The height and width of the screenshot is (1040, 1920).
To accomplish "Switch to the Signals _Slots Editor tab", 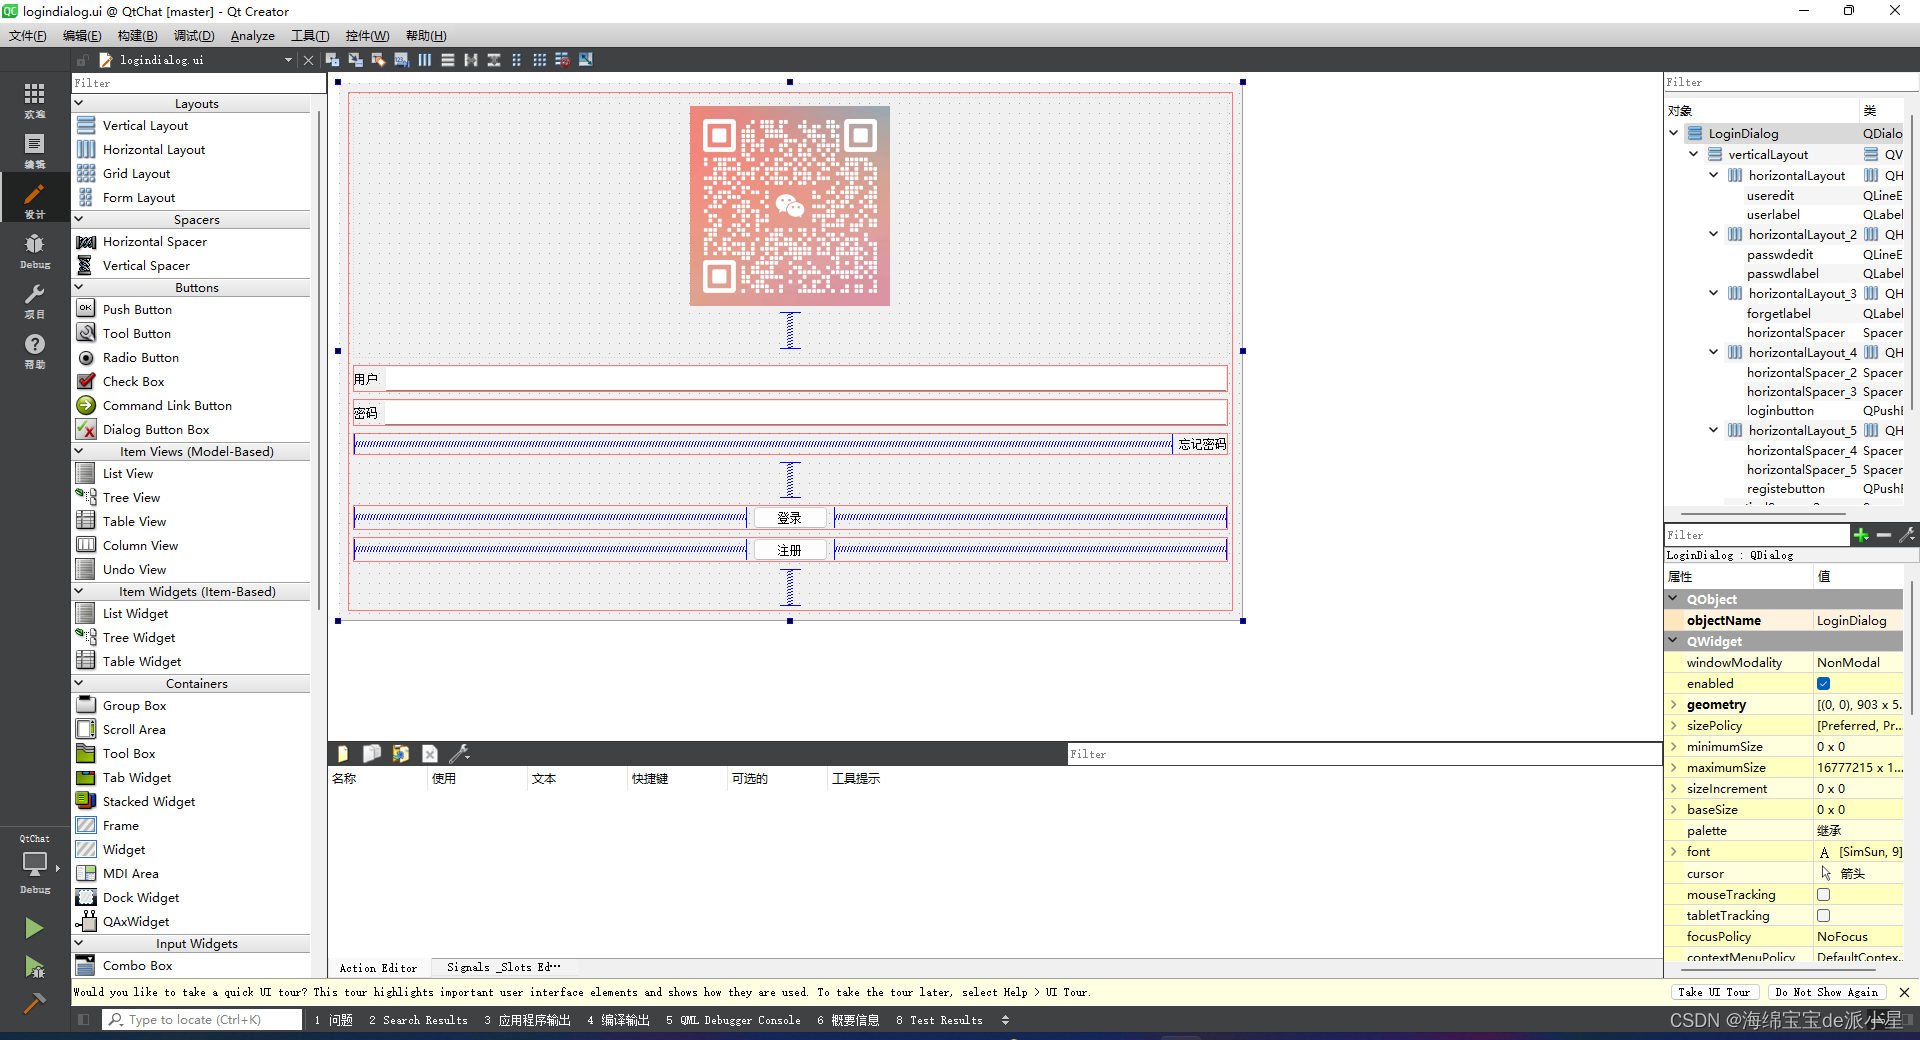I will [504, 967].
